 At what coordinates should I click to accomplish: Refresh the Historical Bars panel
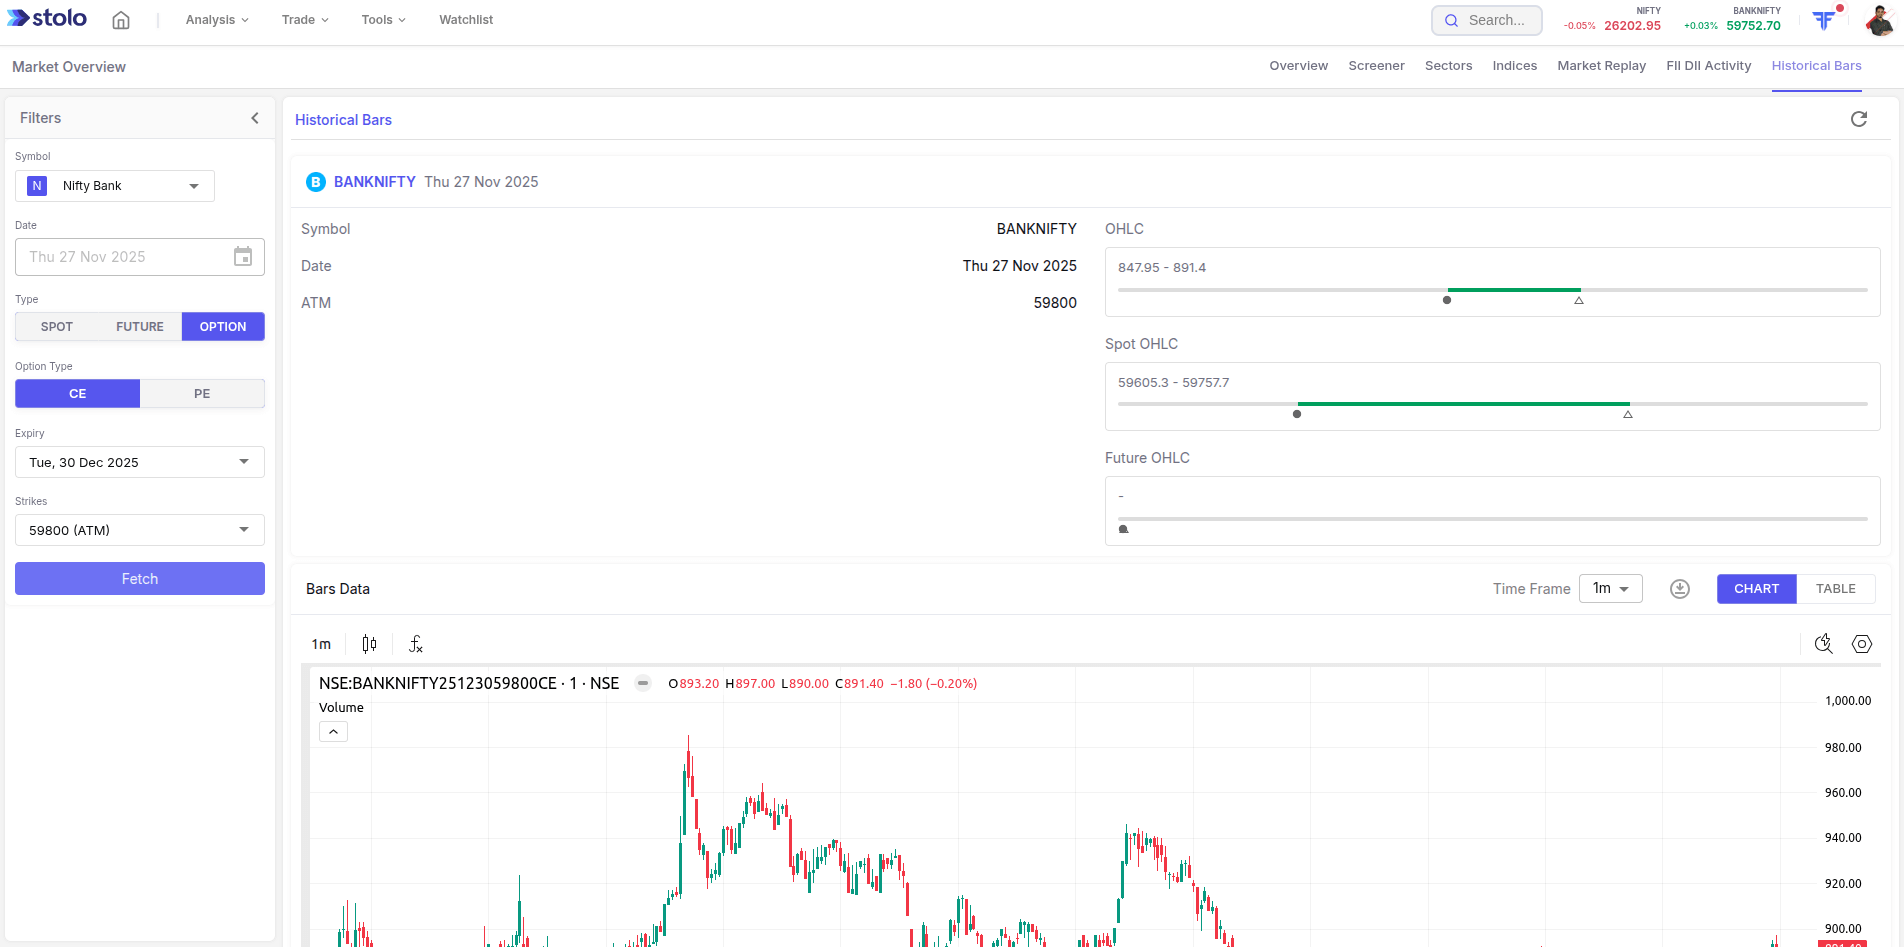[1858, 119]
